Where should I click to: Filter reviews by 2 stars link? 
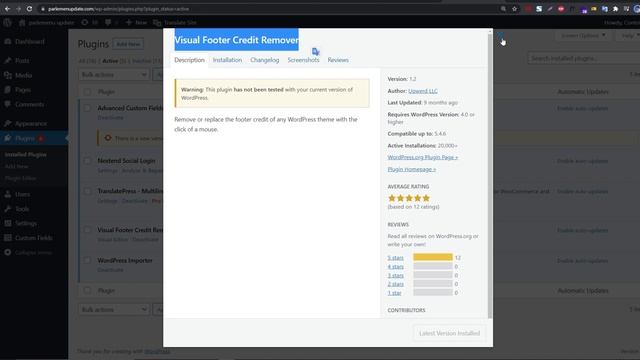click(396, 284)
